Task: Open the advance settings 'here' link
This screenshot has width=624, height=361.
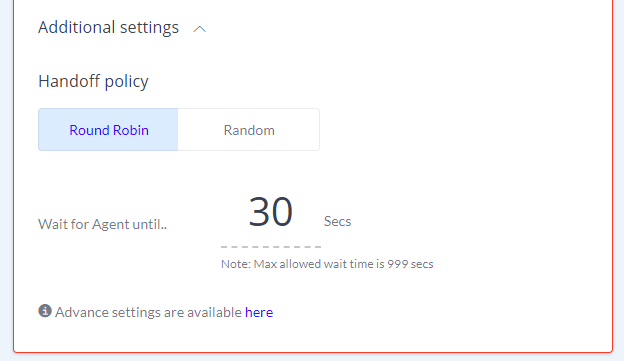Action: [x=259, y=312]
